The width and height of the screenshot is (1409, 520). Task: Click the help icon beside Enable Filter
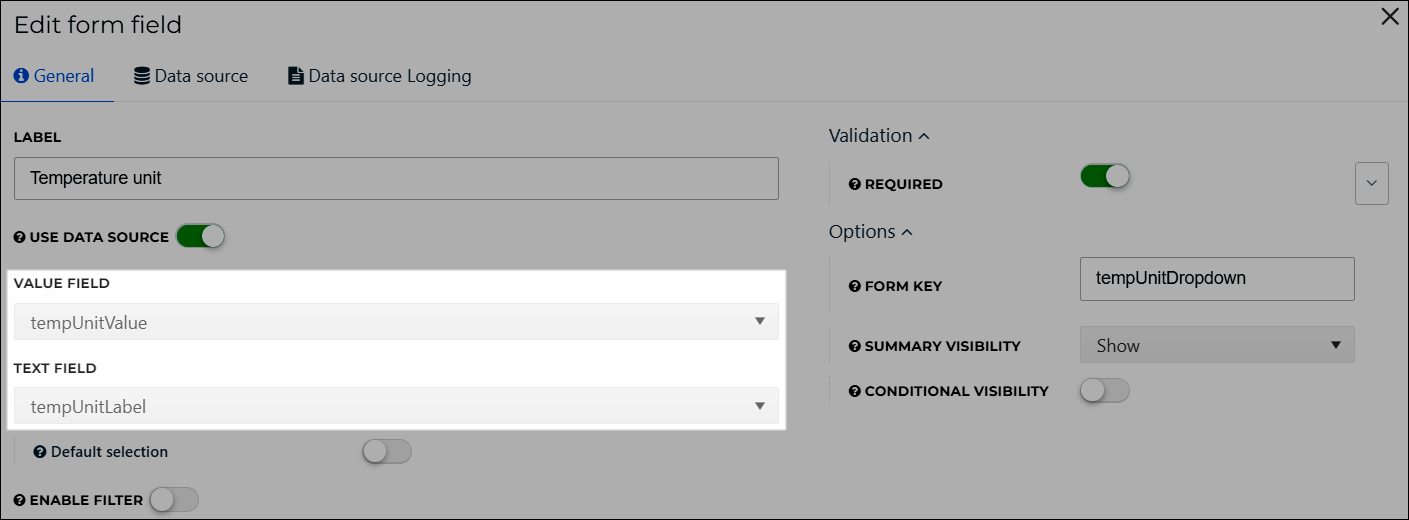[x=20, y=500]
